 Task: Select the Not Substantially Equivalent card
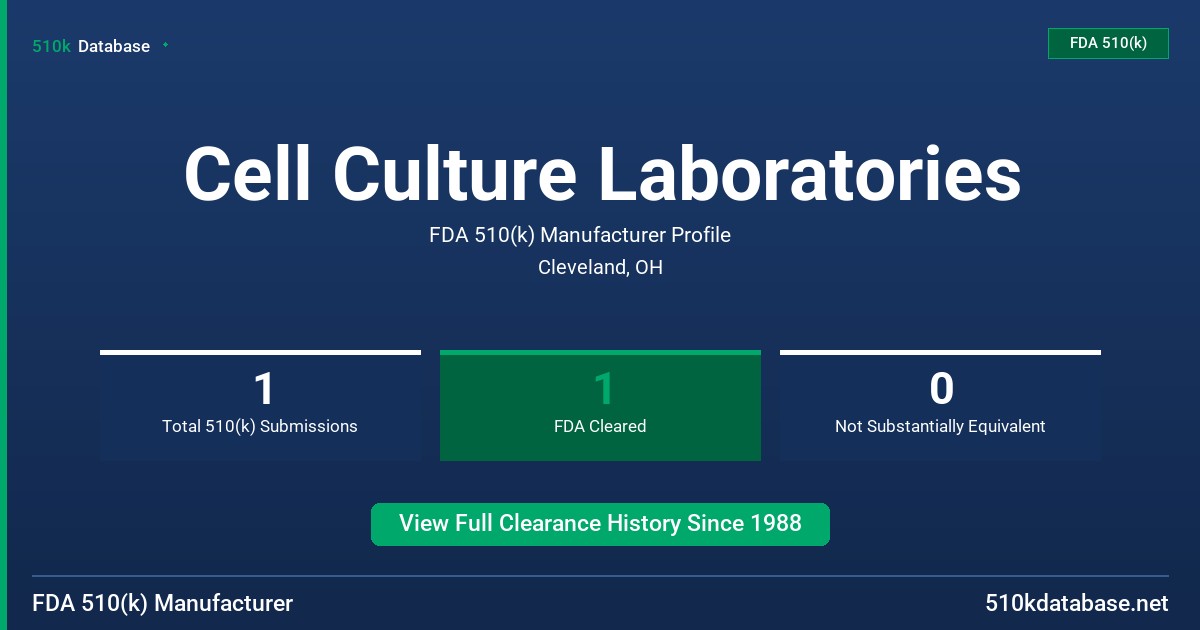[940, 405]
